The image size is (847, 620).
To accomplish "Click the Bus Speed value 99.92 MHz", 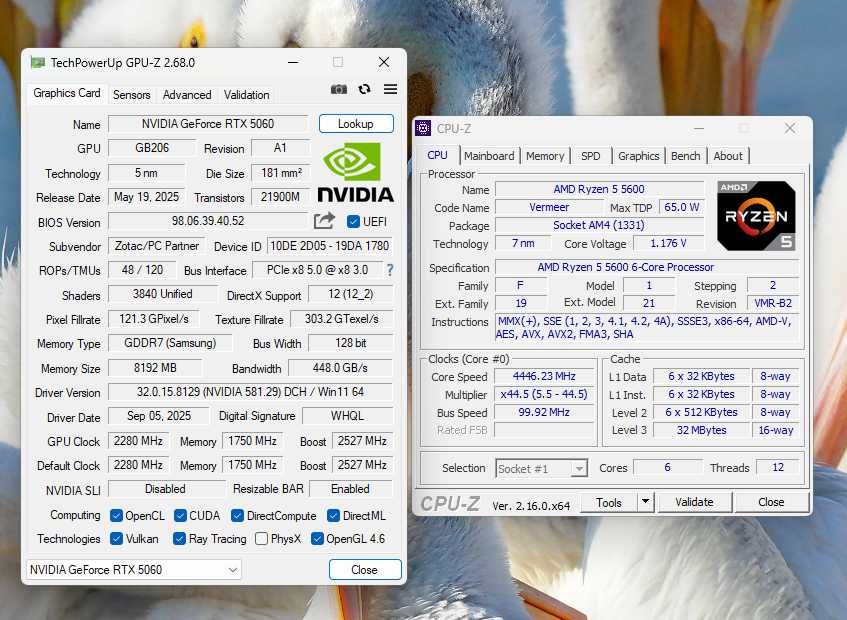I will click(544, 412).
